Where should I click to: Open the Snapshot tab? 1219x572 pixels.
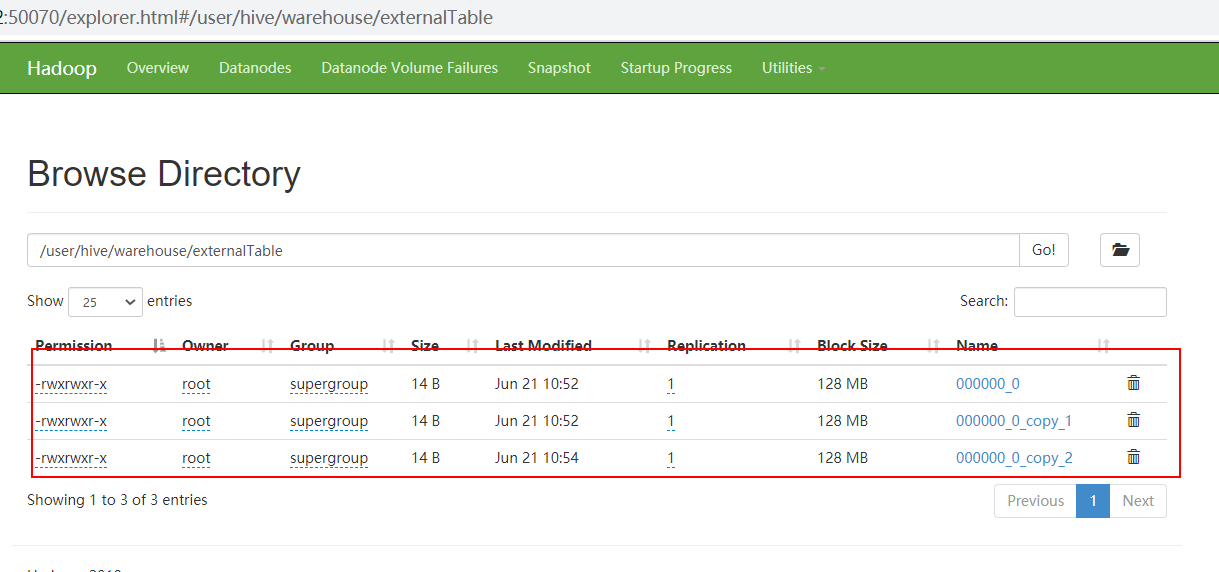559,68
